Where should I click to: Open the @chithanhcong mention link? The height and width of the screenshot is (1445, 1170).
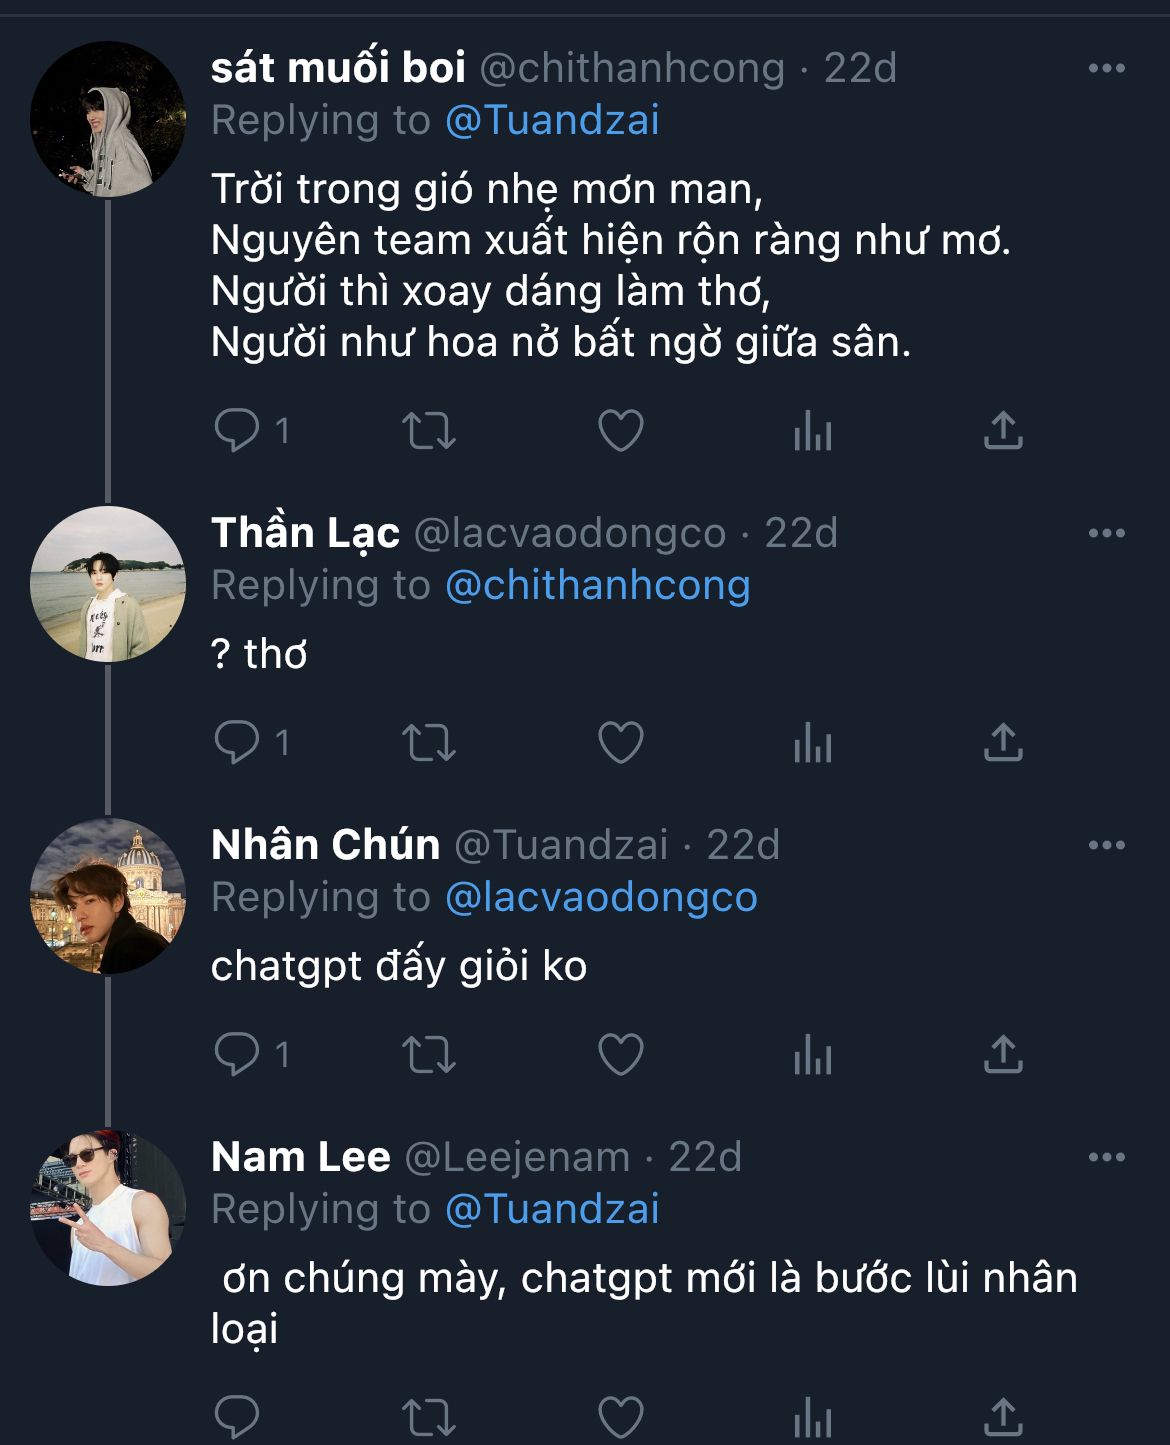point(597,586)
